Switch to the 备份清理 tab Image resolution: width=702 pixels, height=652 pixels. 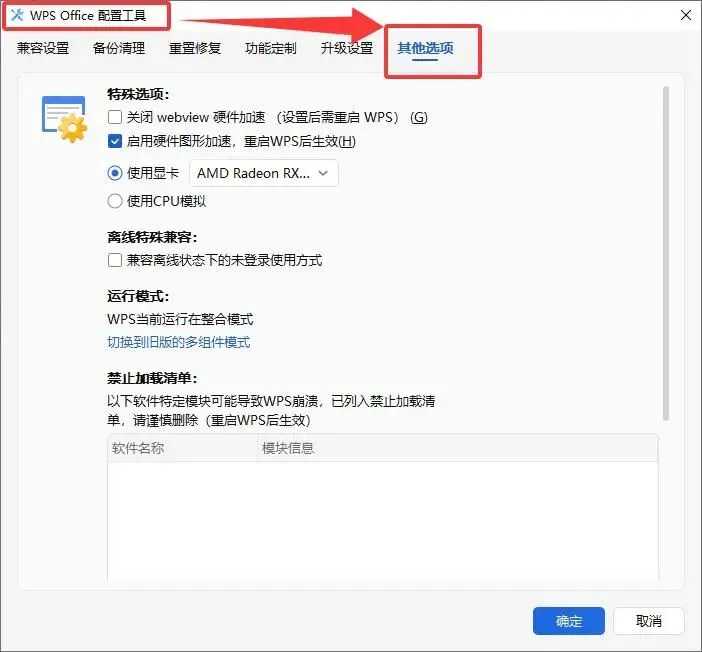pyautogui.click(x=119, y=48)
